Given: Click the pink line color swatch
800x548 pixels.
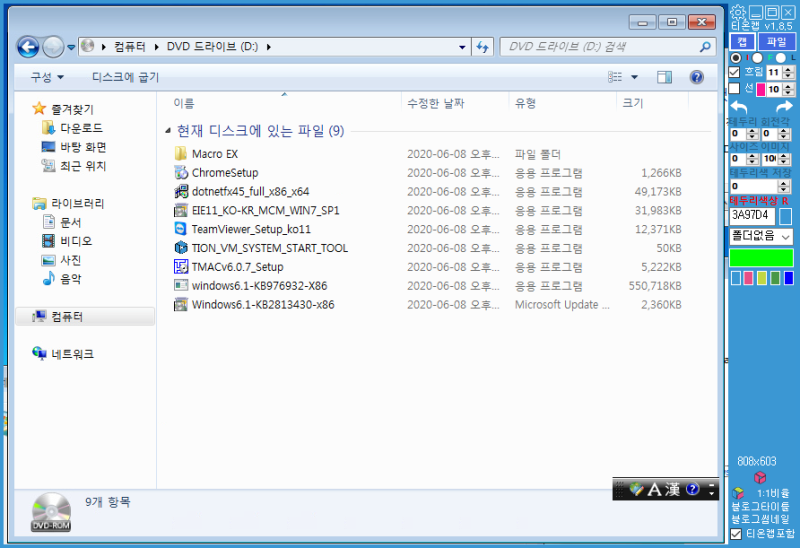Looking at the screenshot, I should [760, 90].
